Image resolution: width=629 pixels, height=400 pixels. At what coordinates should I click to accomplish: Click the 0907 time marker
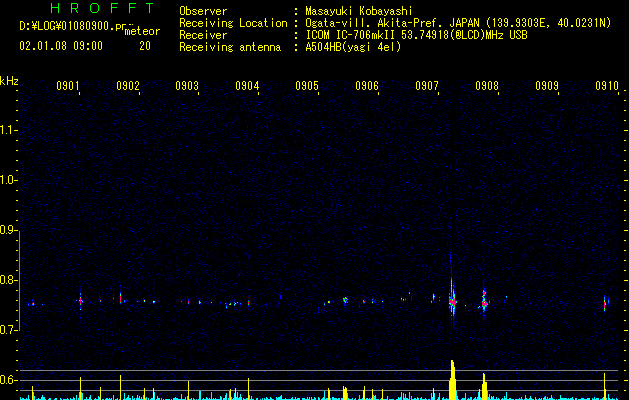[x=427, y=85]
